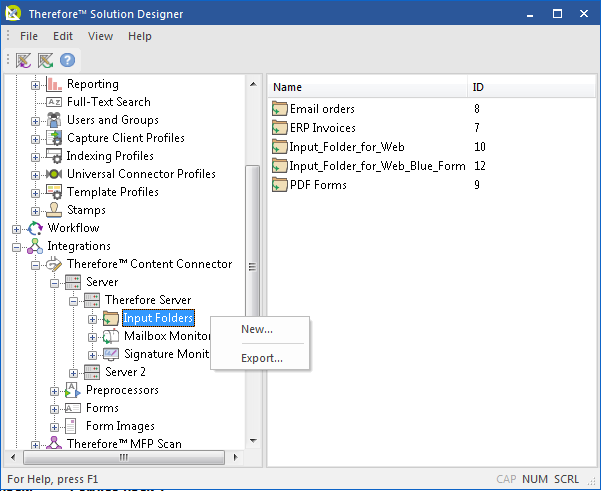Click the Therefore MFP Scan icon

(x=54, y=443)
